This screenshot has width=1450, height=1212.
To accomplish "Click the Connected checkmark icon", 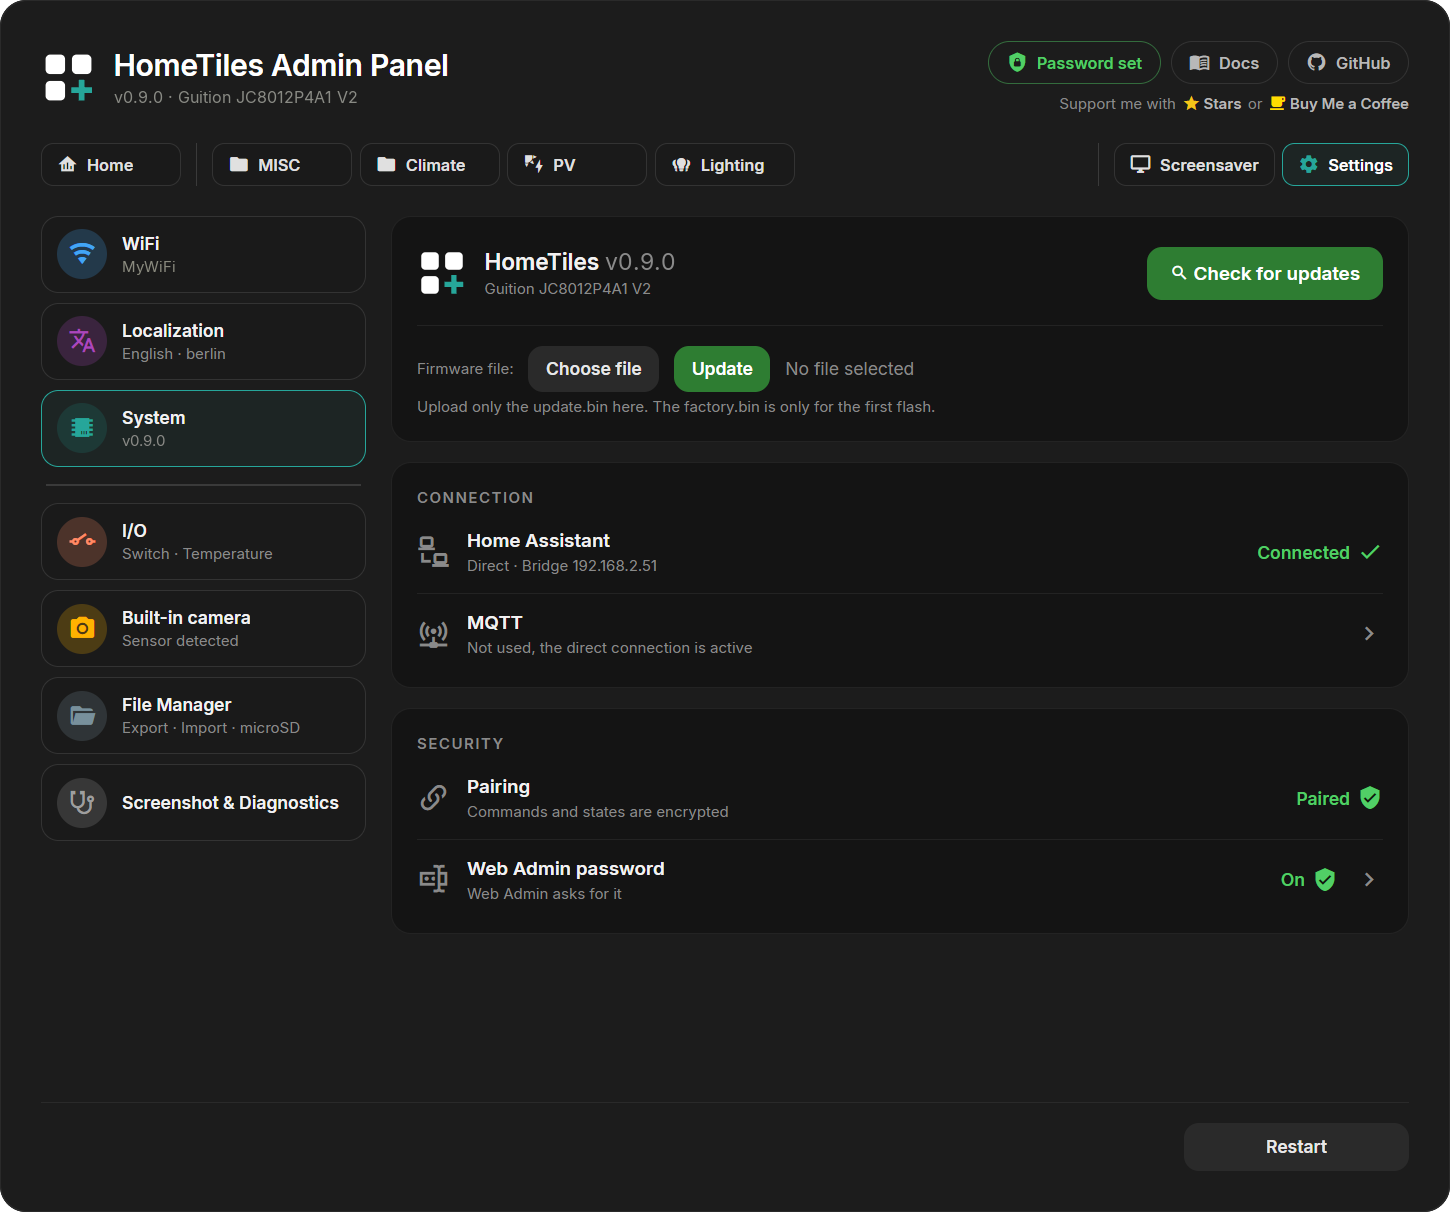I will coord(1370,552).
